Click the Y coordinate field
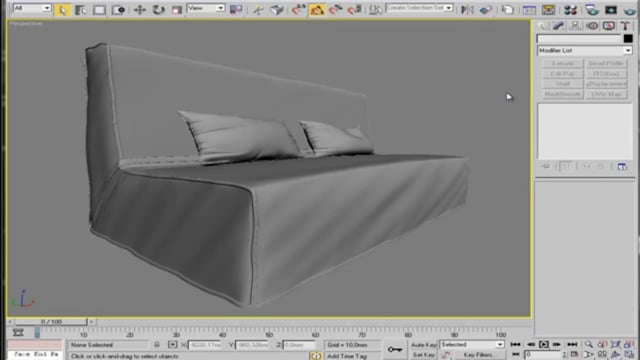The height and width of the screenshot is (360, 640). click(252, 345)
